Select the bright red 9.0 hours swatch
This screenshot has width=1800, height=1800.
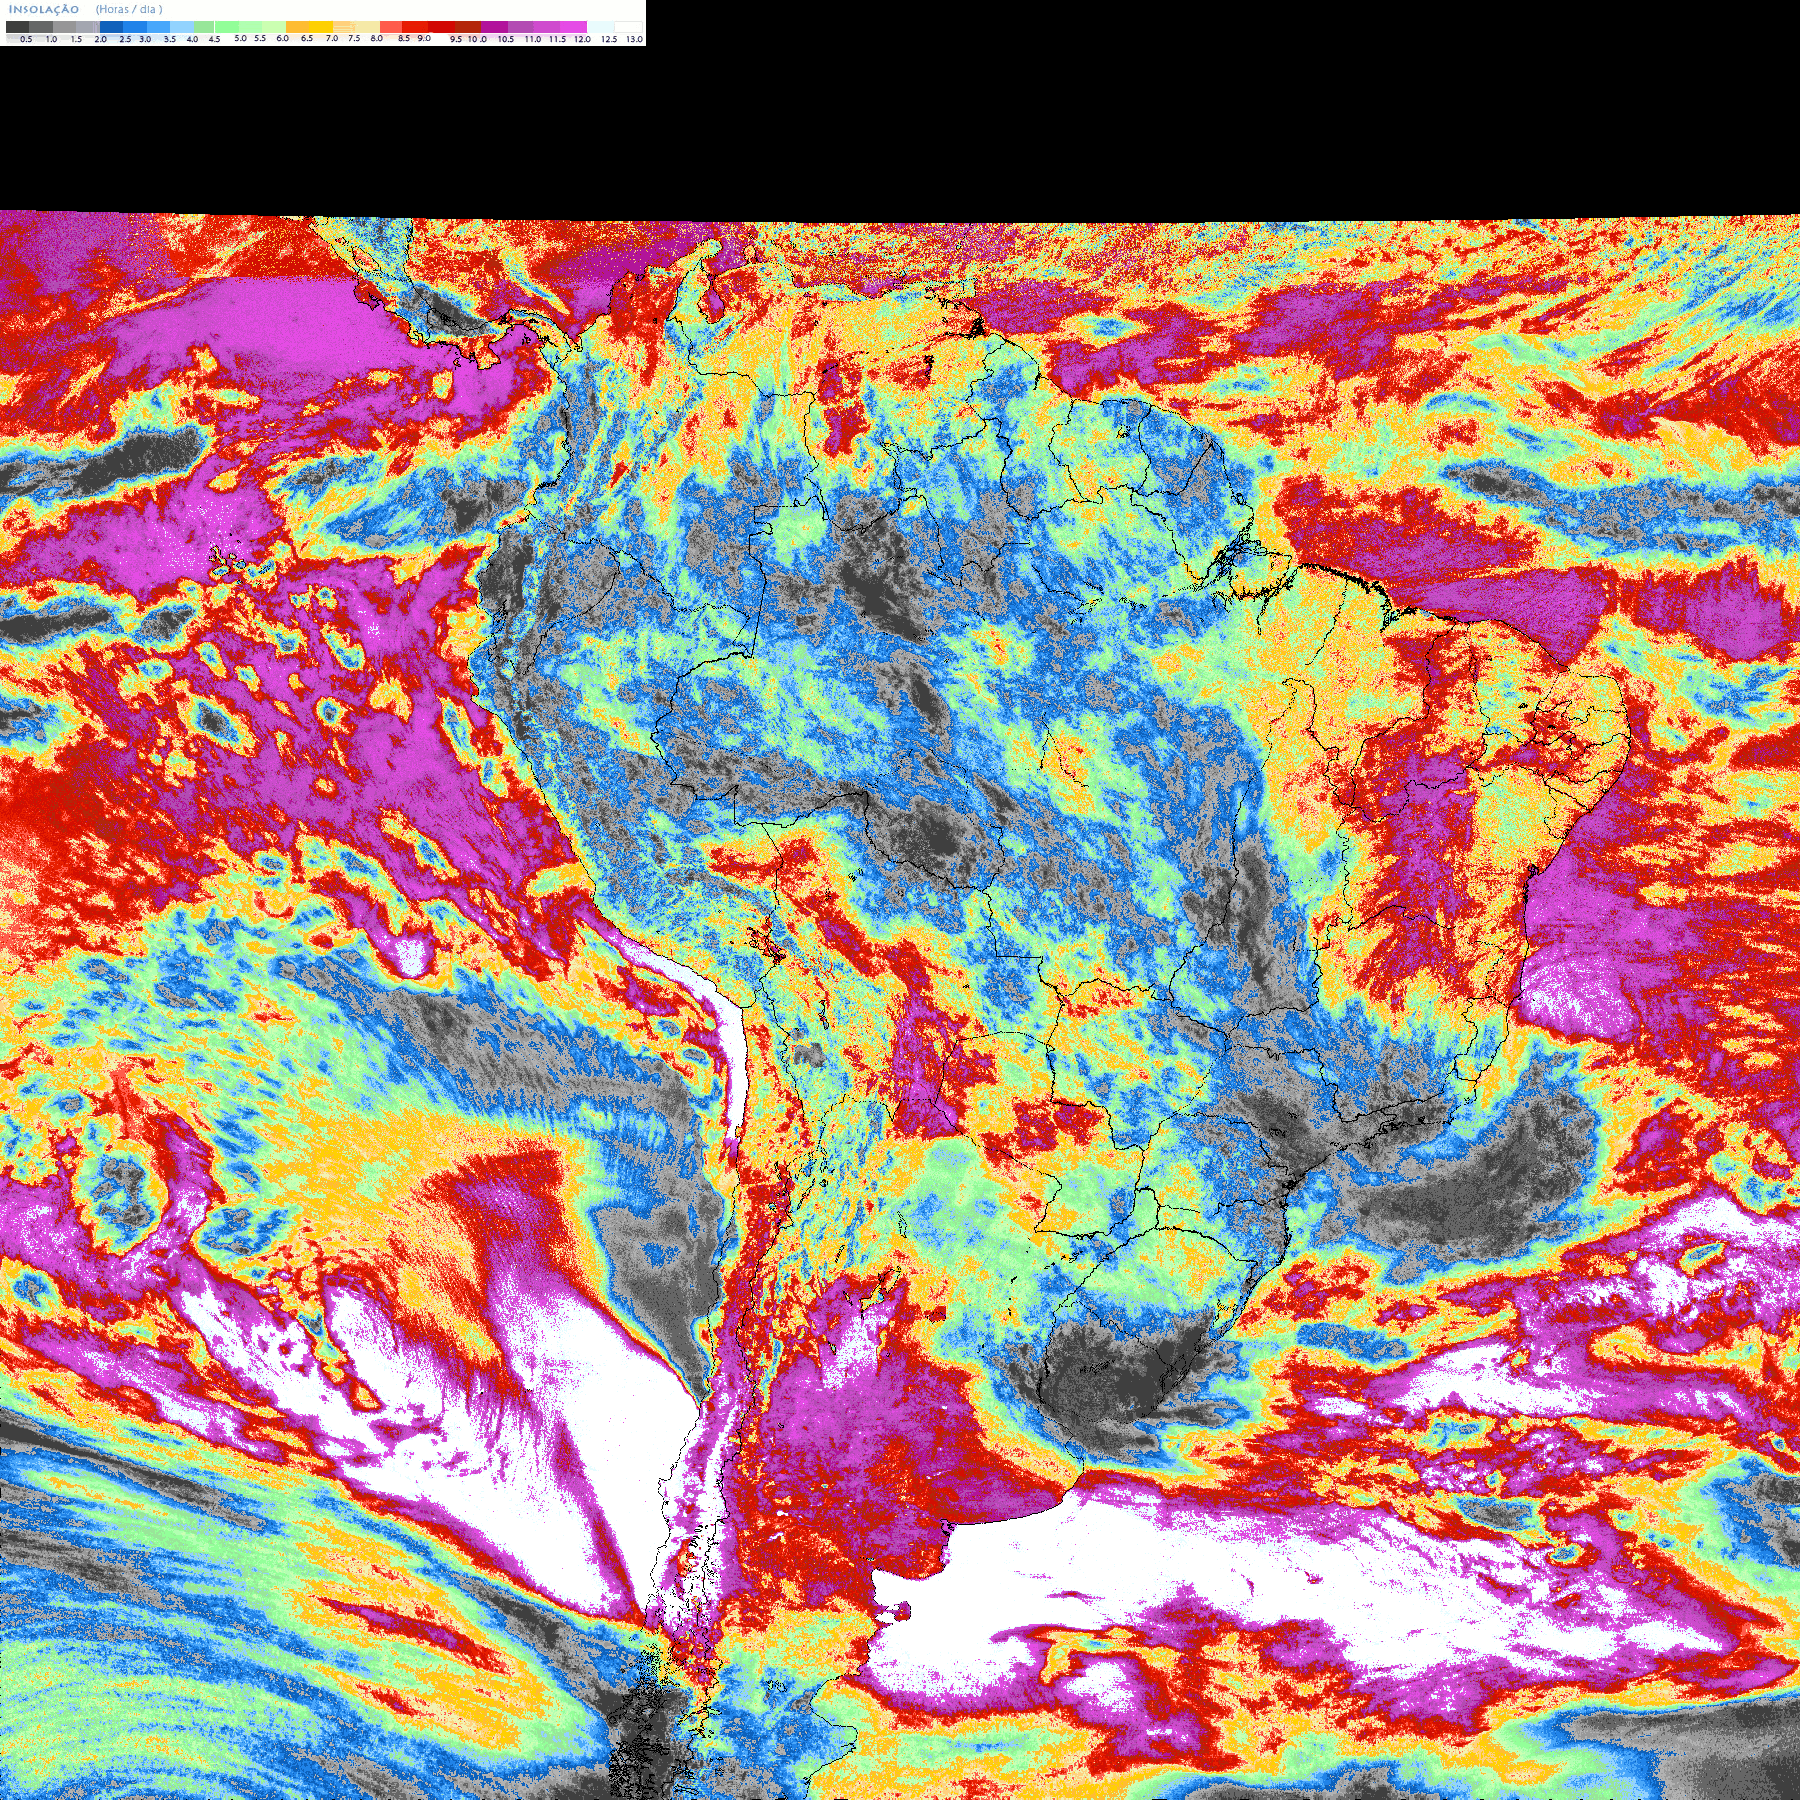pos(415,27)
